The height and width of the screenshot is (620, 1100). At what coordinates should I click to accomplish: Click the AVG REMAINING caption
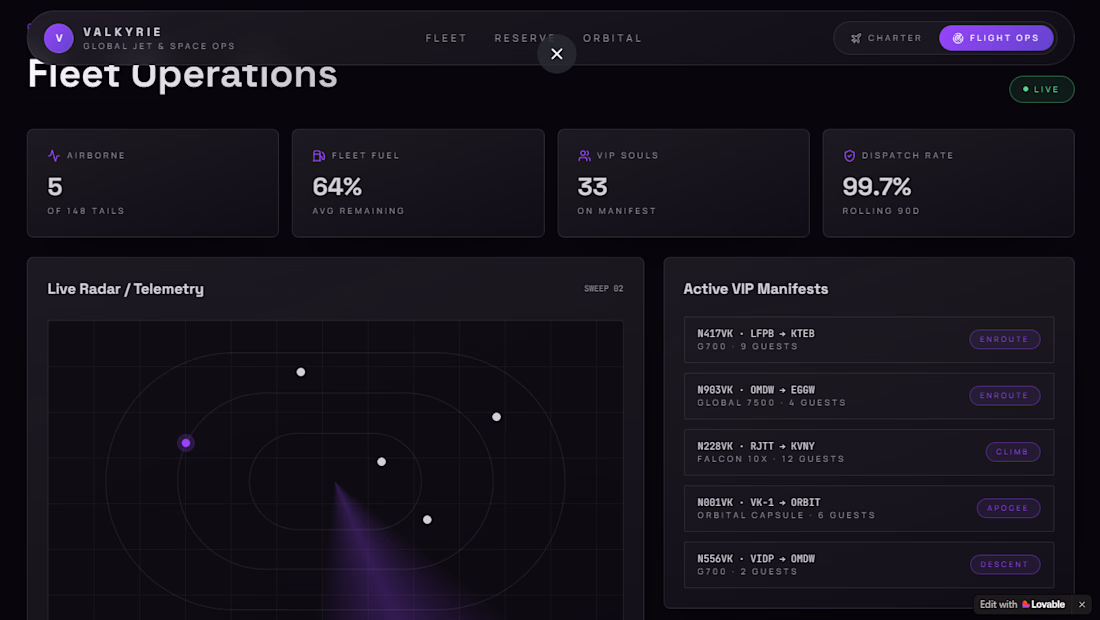[x=358, y=211]
